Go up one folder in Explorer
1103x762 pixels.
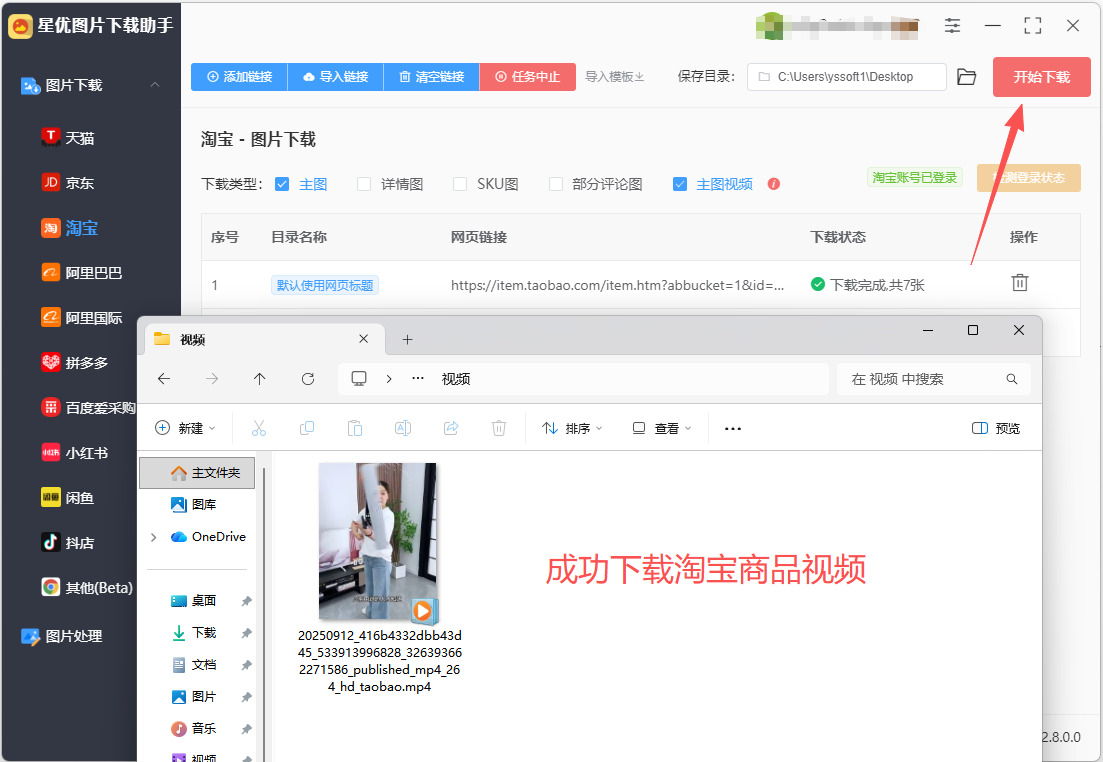pos(260,379)
